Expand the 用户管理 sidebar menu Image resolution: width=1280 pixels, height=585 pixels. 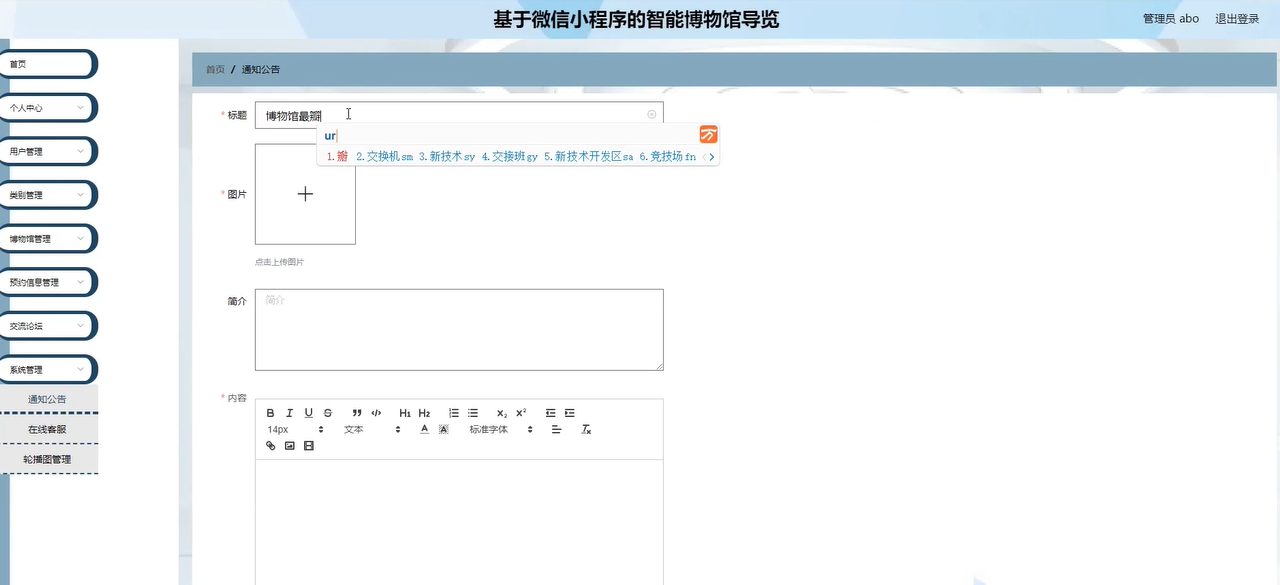point(48,151)
